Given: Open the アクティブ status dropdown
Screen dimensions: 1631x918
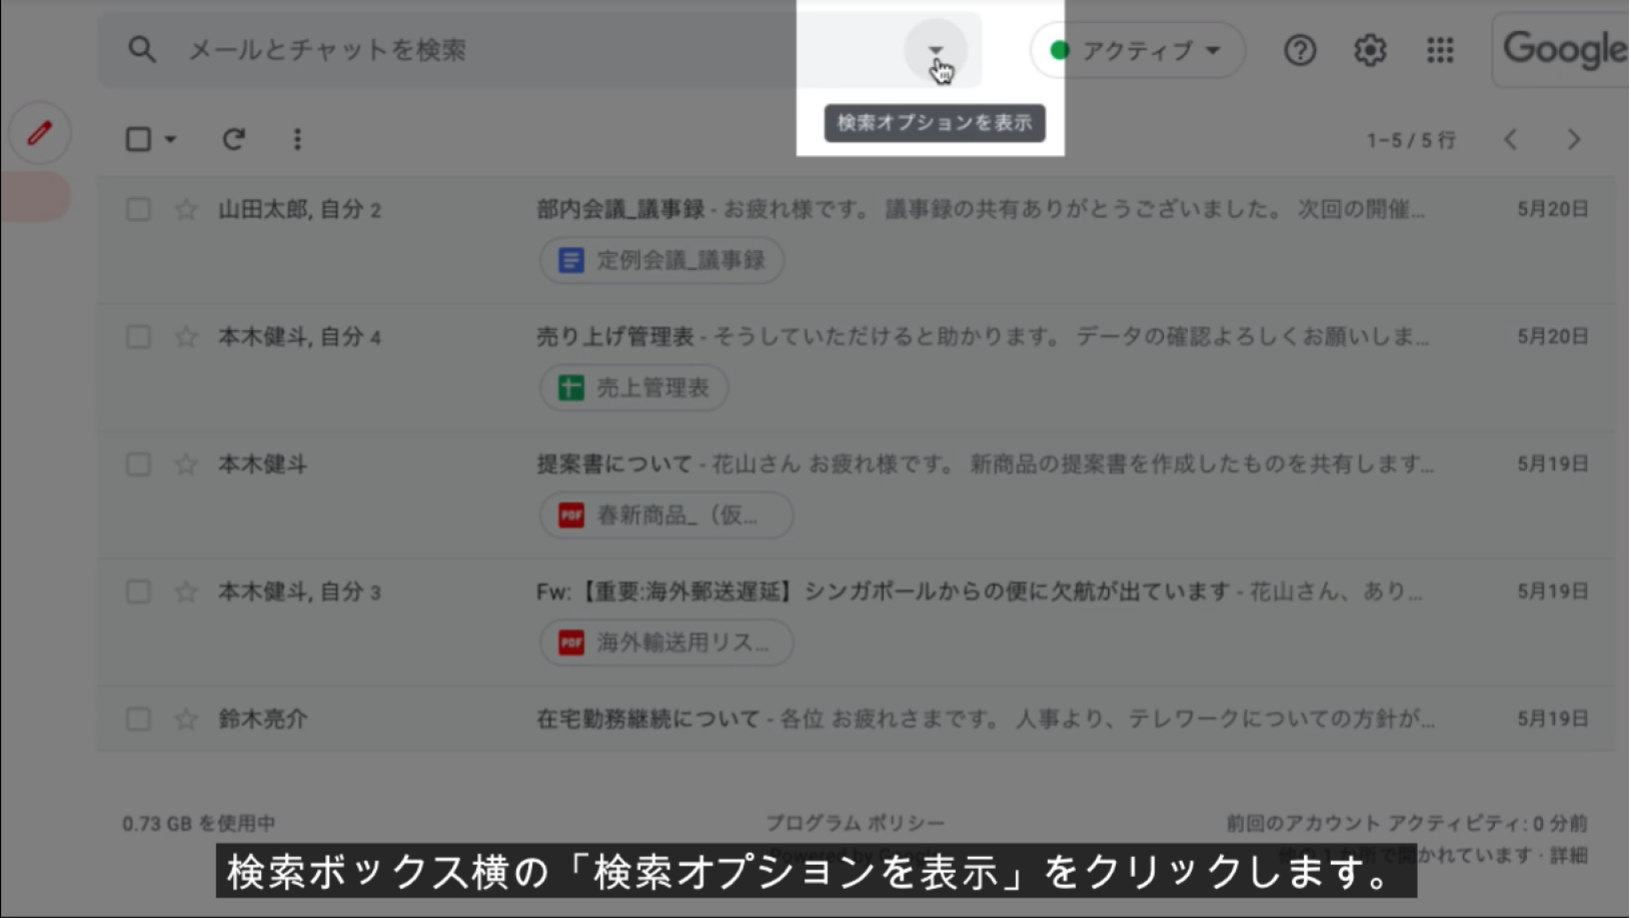Looking at the screenshot, I should 1138,50.
